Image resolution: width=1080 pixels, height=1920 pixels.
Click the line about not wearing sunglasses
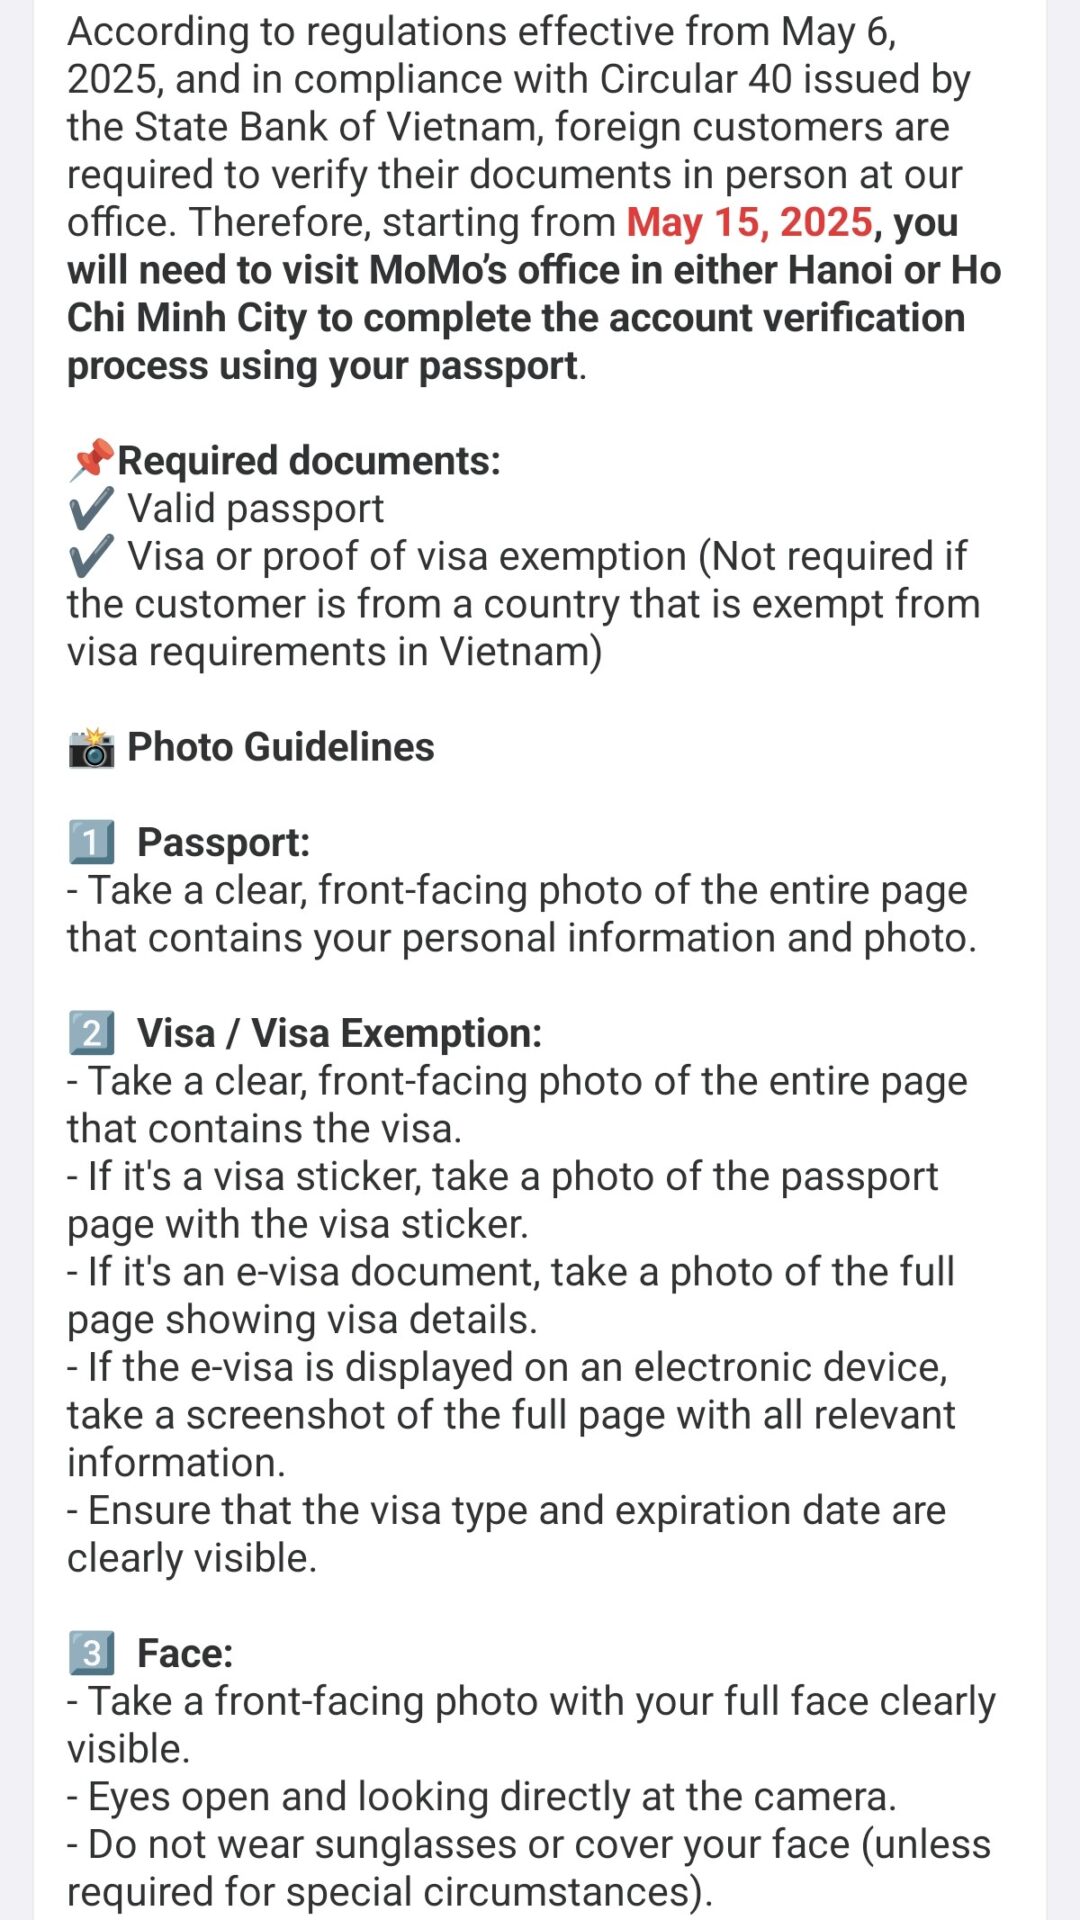pyautogui.click(x=529, y=1868)
